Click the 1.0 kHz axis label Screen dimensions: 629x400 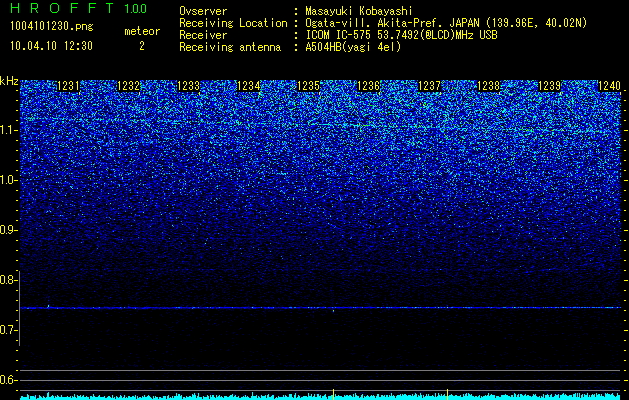click(x=8, y=180)
